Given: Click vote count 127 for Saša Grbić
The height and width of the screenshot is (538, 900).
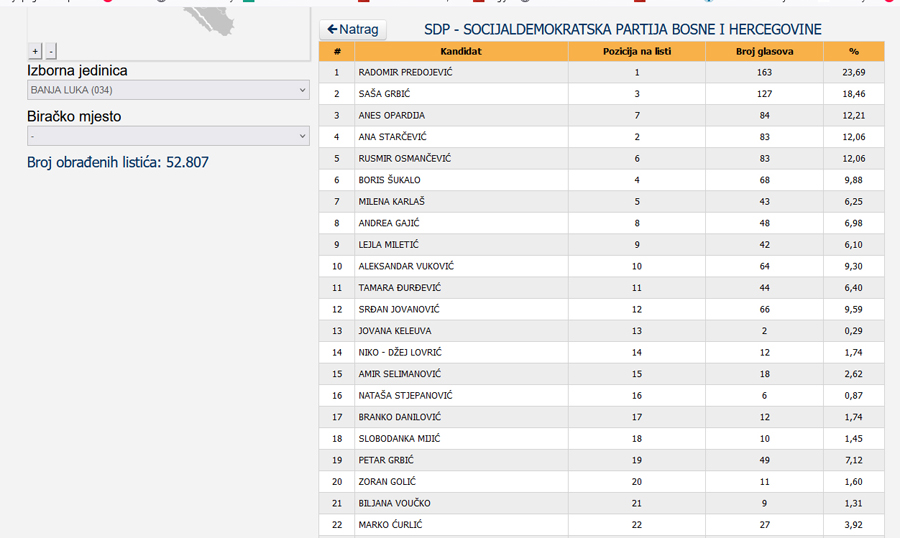Looking at the screenshot, I should [x=765, y=94].
